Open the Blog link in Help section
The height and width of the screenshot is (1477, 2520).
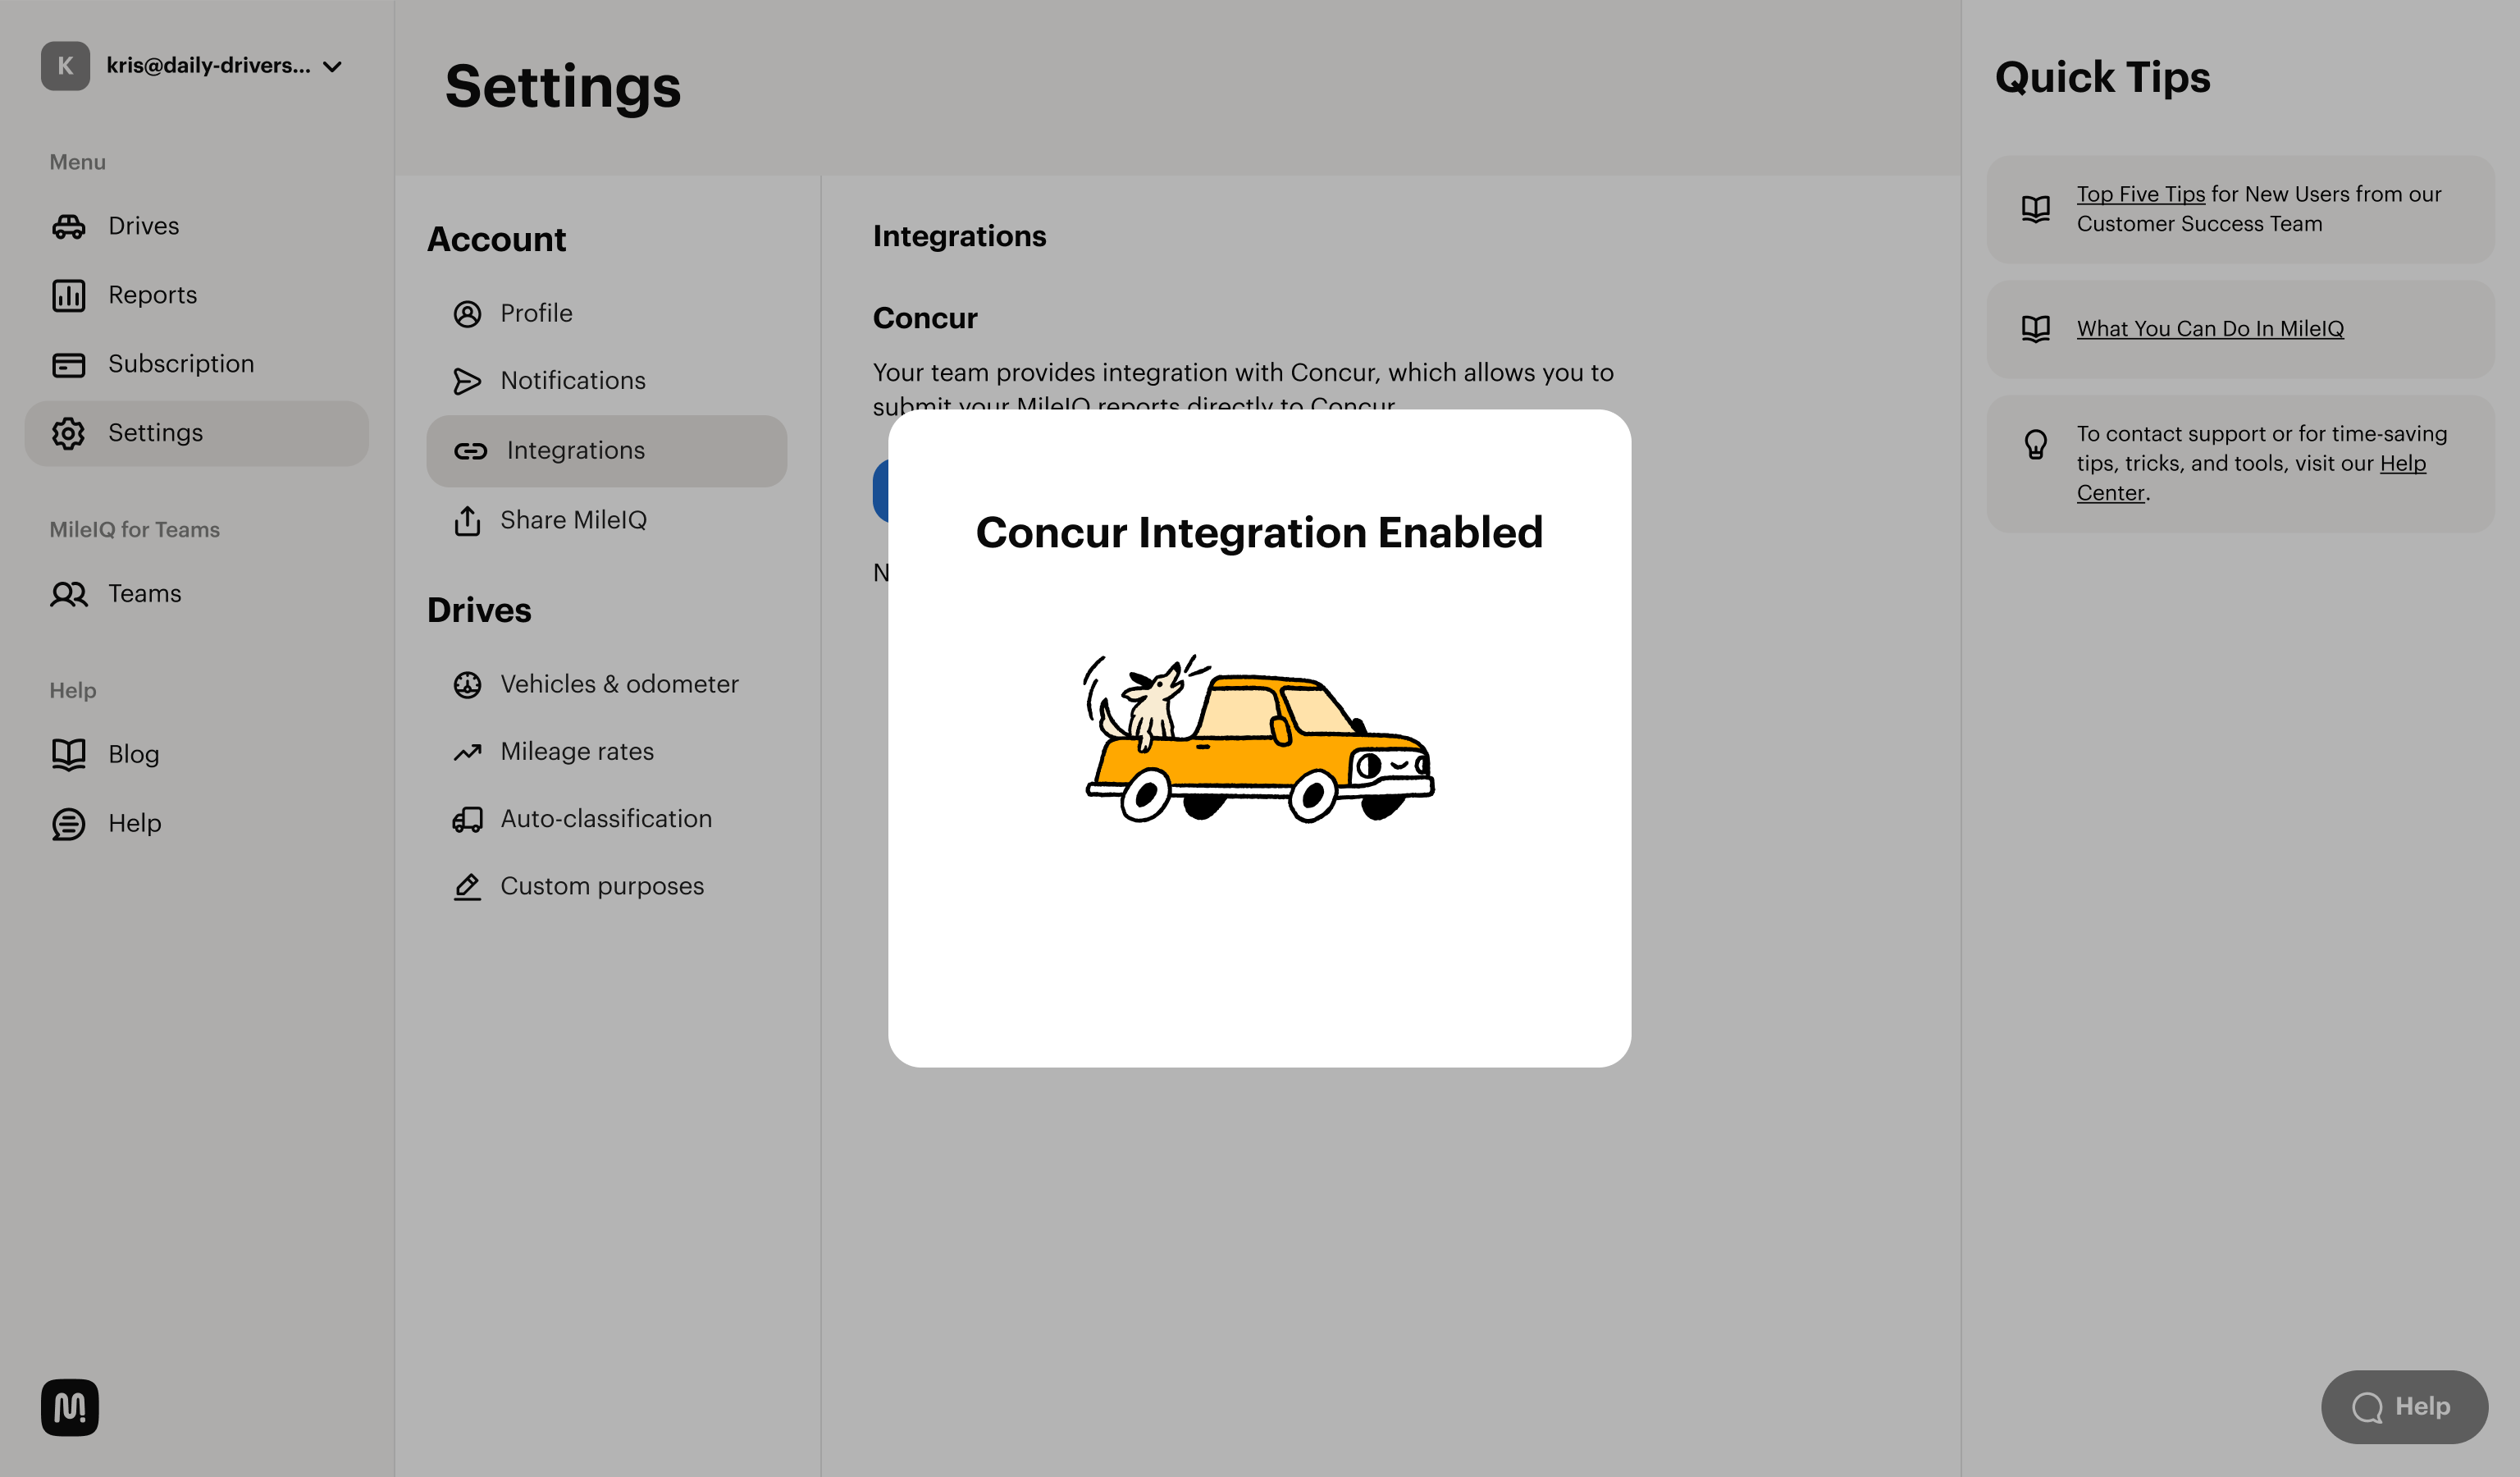197,754
